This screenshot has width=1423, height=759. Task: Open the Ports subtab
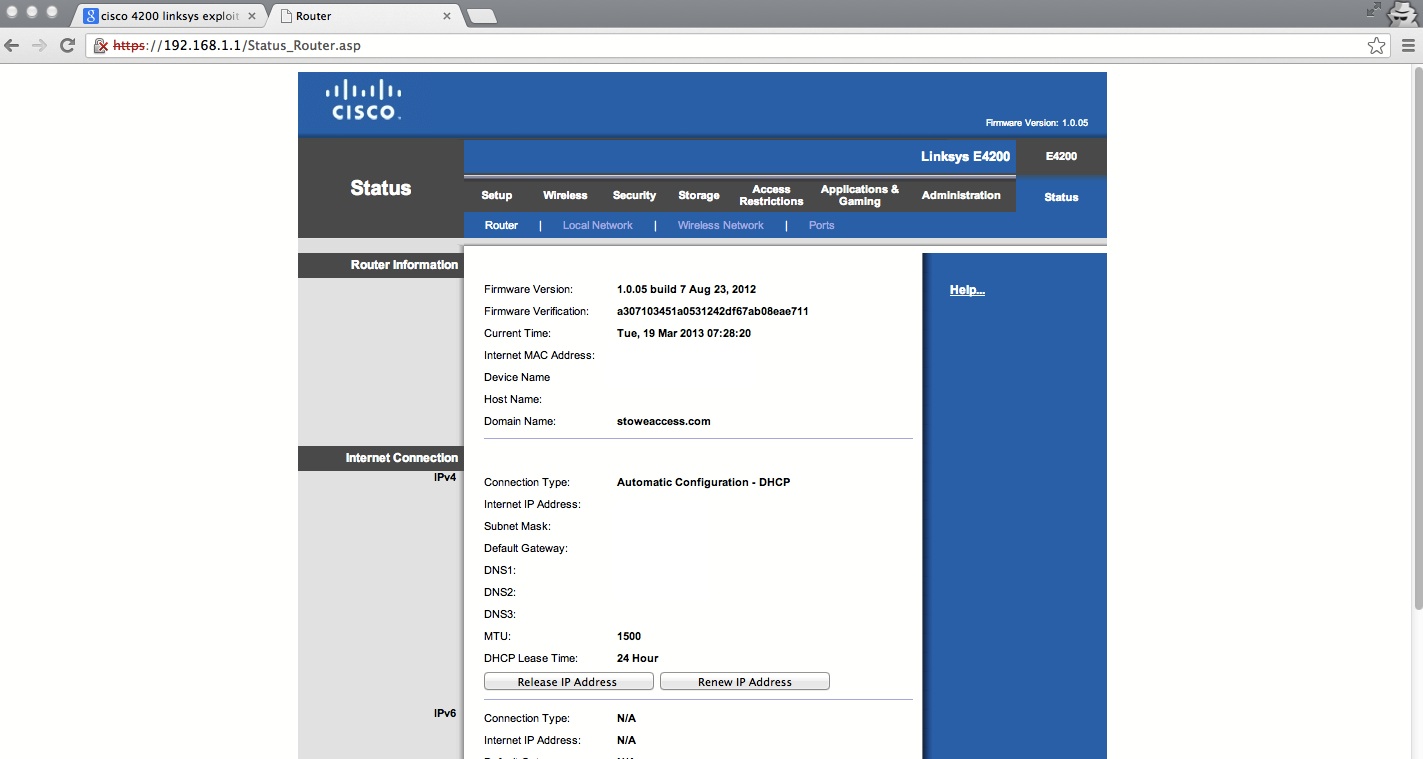coord(822,225)
